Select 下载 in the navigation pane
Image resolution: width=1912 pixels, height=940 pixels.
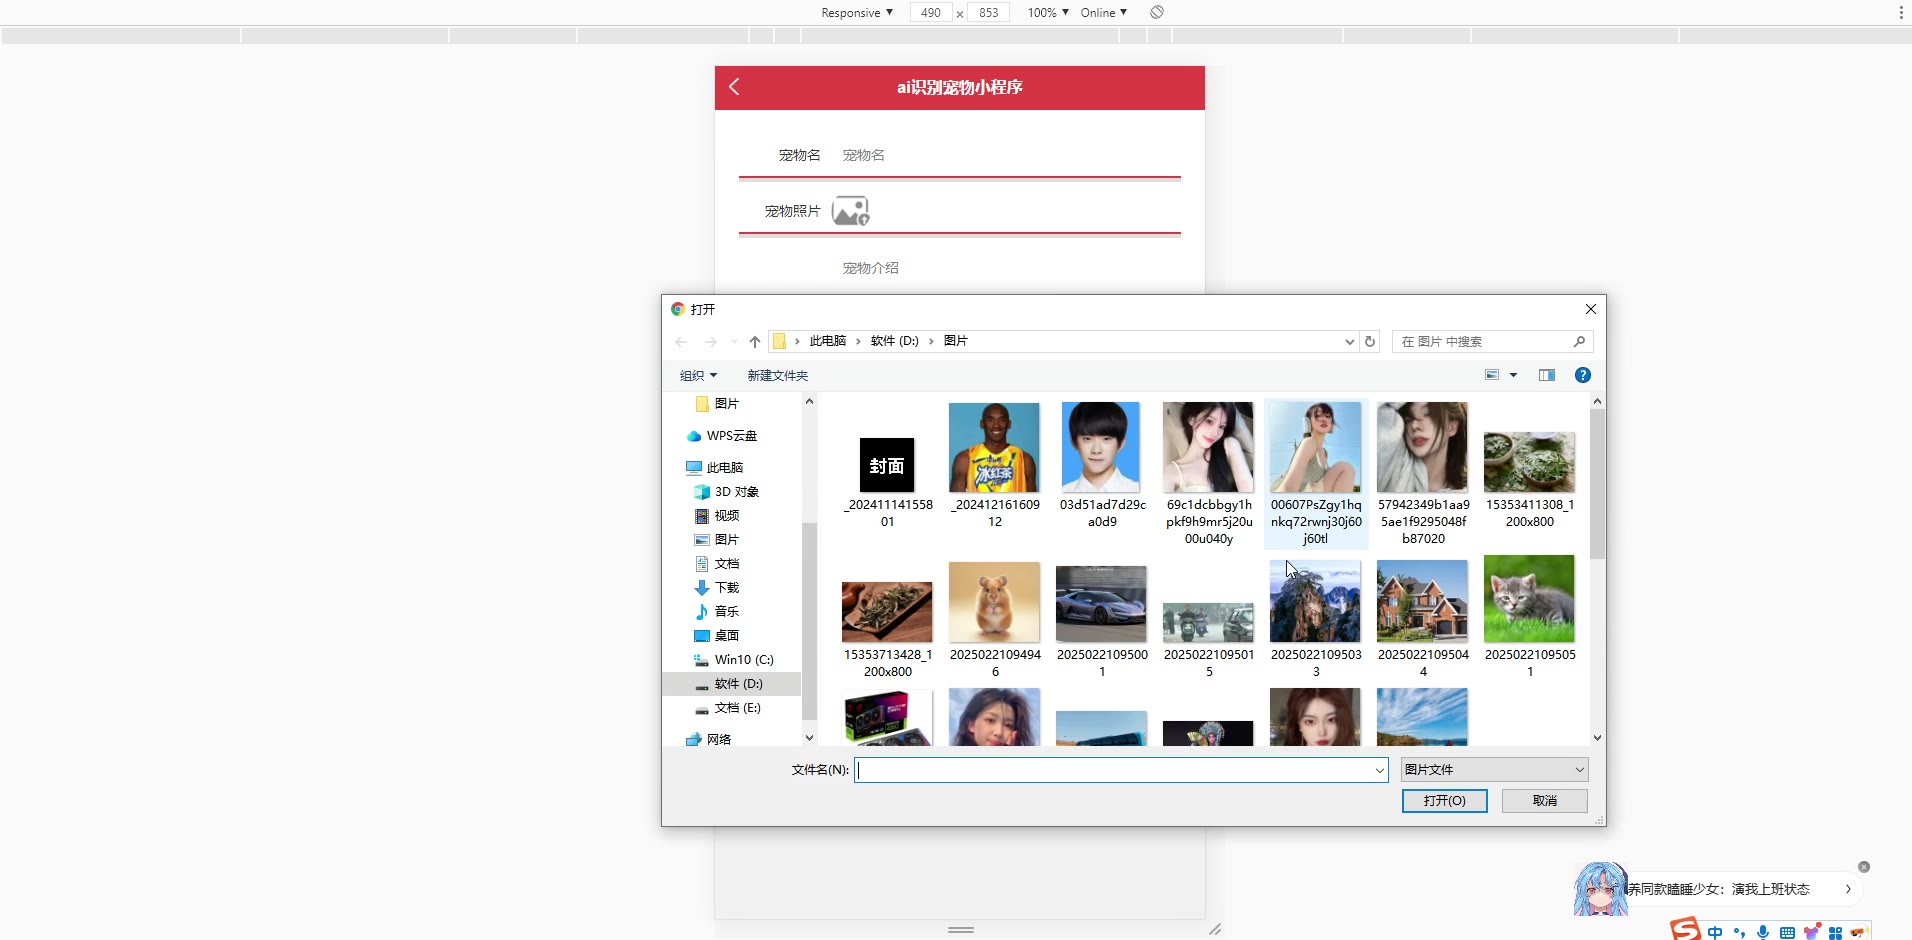(x=717, y=588)
